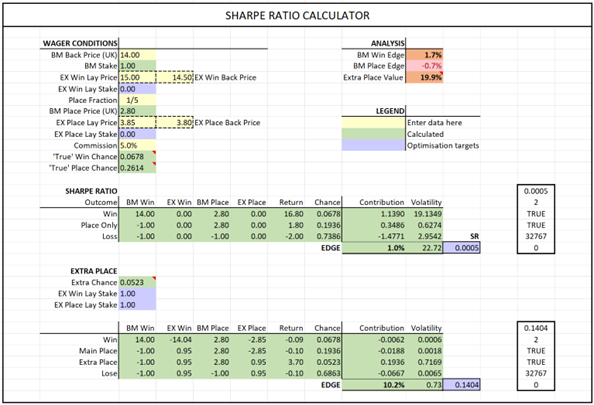The width and height of the screenshot is (594, 405).
Task: Select the Extra Place SR cell 0.1404
Action: pos(461,385)
